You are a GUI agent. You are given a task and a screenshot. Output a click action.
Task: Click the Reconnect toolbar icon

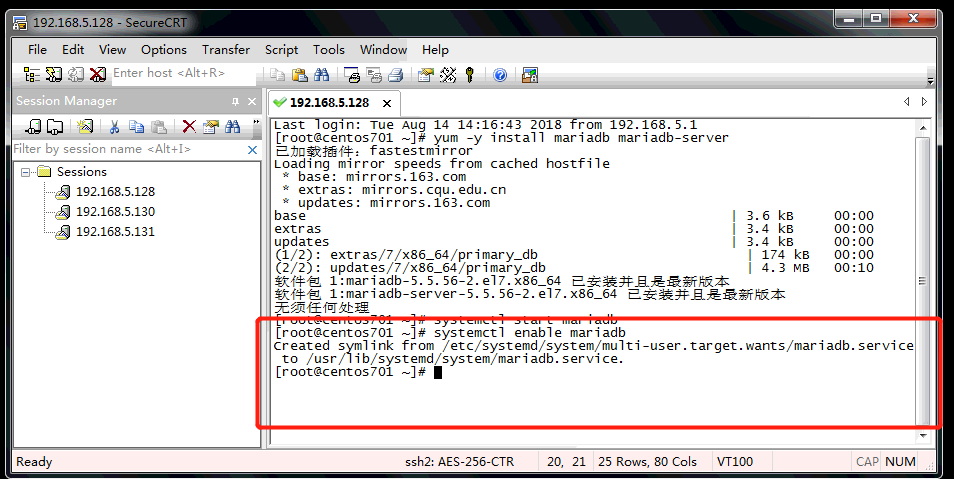click(x=75, y=75)
